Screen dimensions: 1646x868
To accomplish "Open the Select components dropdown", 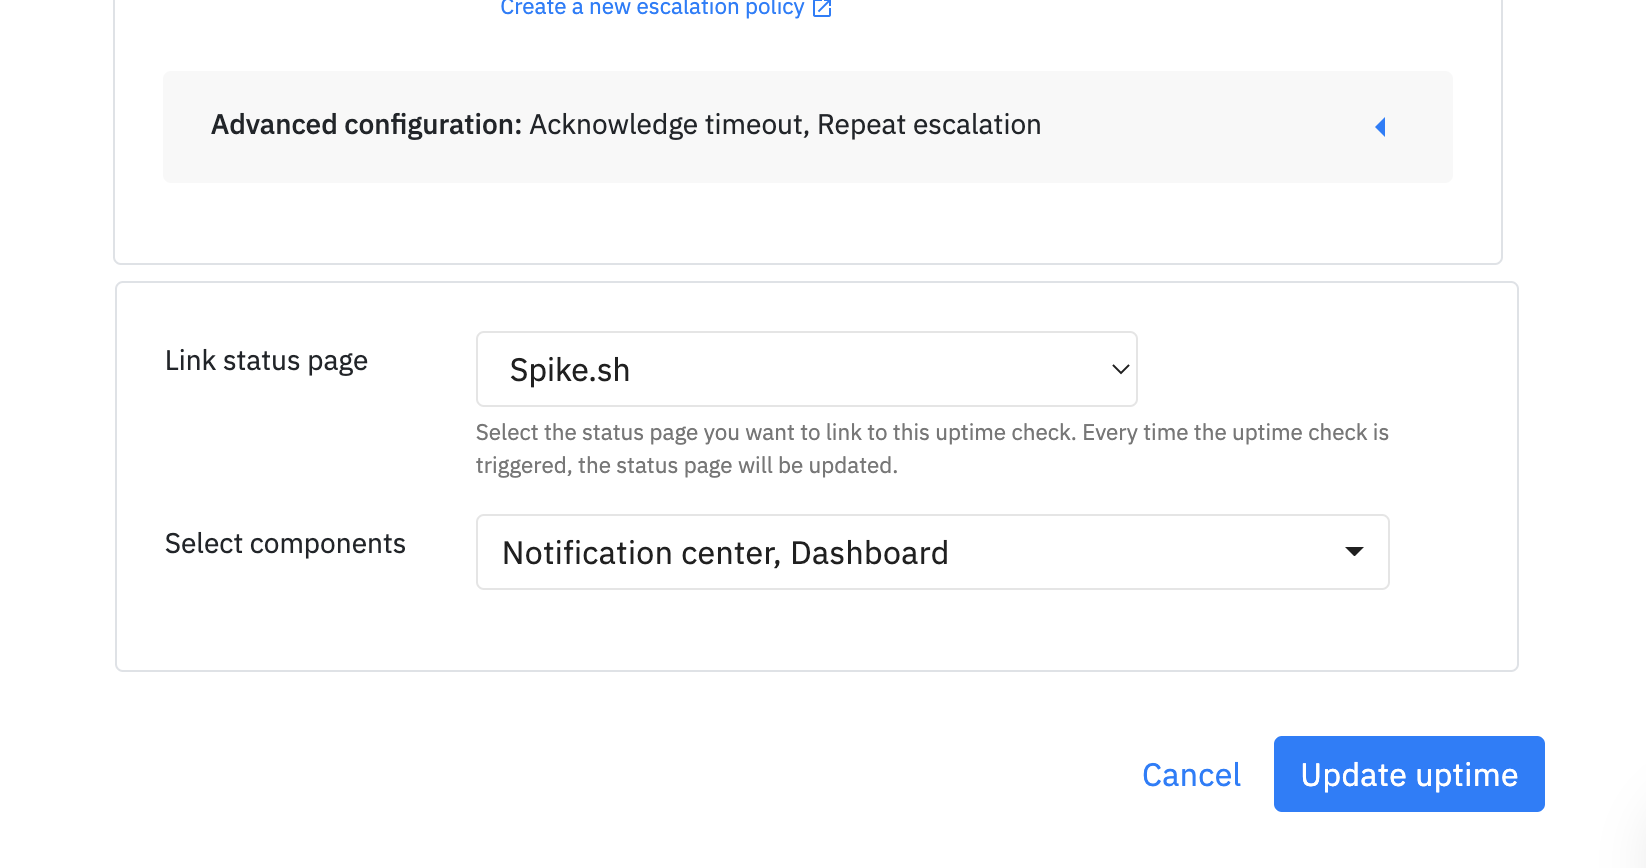I will pos(933,552).
